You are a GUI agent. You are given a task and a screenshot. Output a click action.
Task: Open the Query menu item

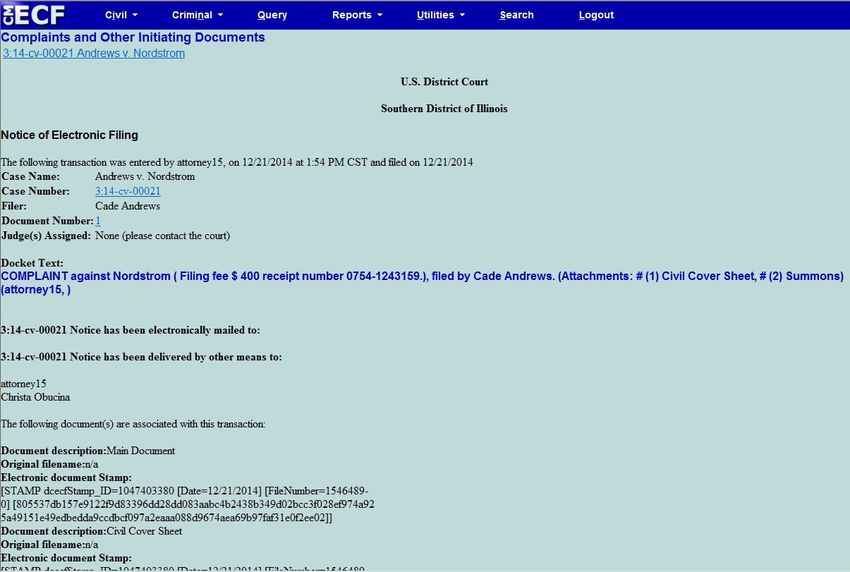click(x=272, y=15)
